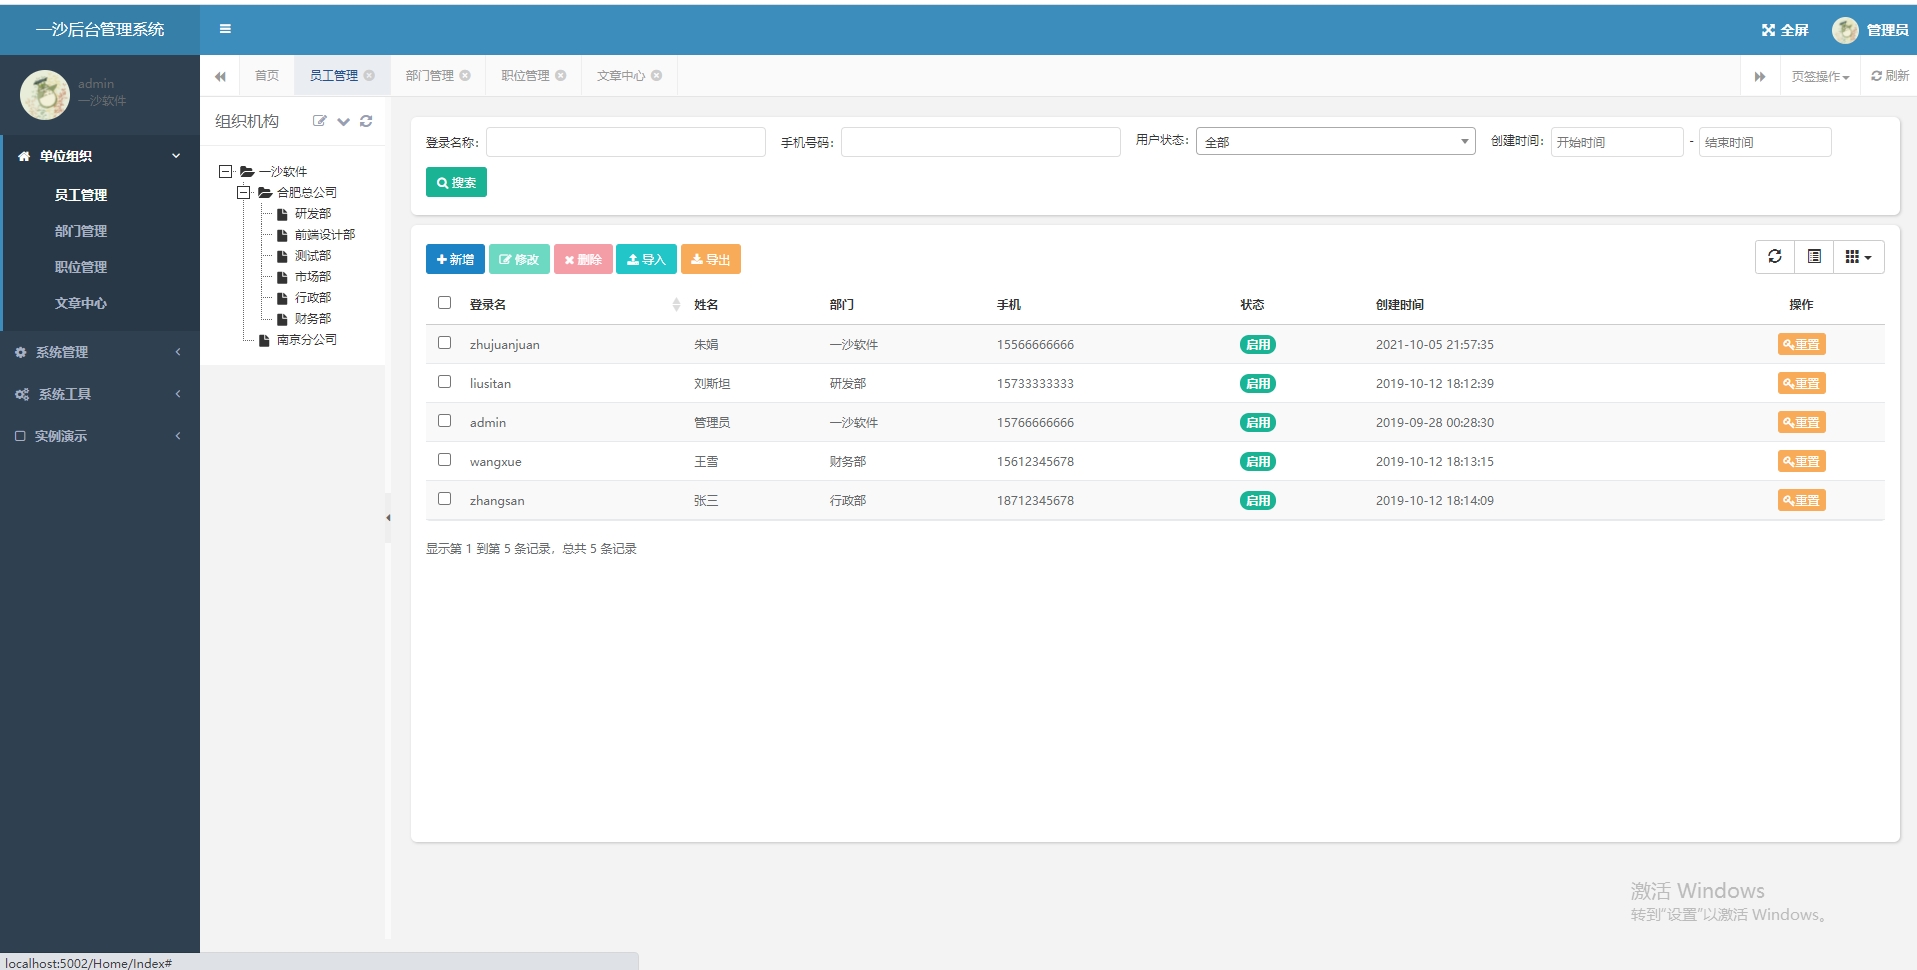
Task: Open the 页签操作 dropdown
Action: click(1819, 76)
